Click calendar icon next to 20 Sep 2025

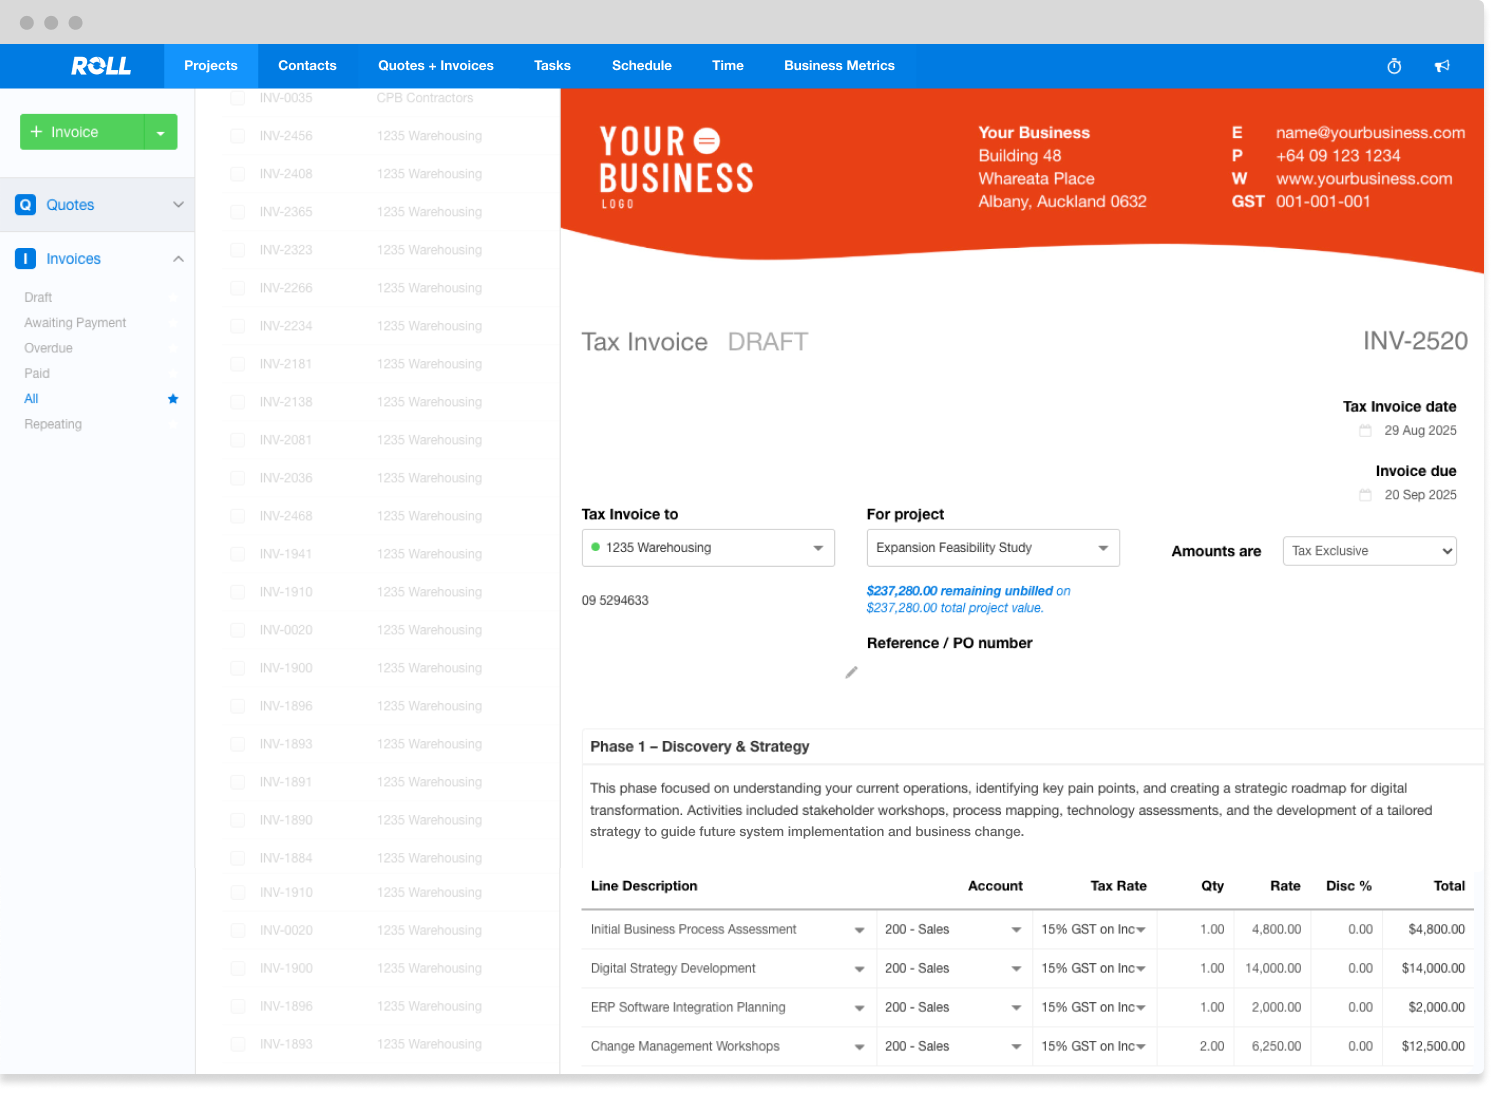point(1365,495)
